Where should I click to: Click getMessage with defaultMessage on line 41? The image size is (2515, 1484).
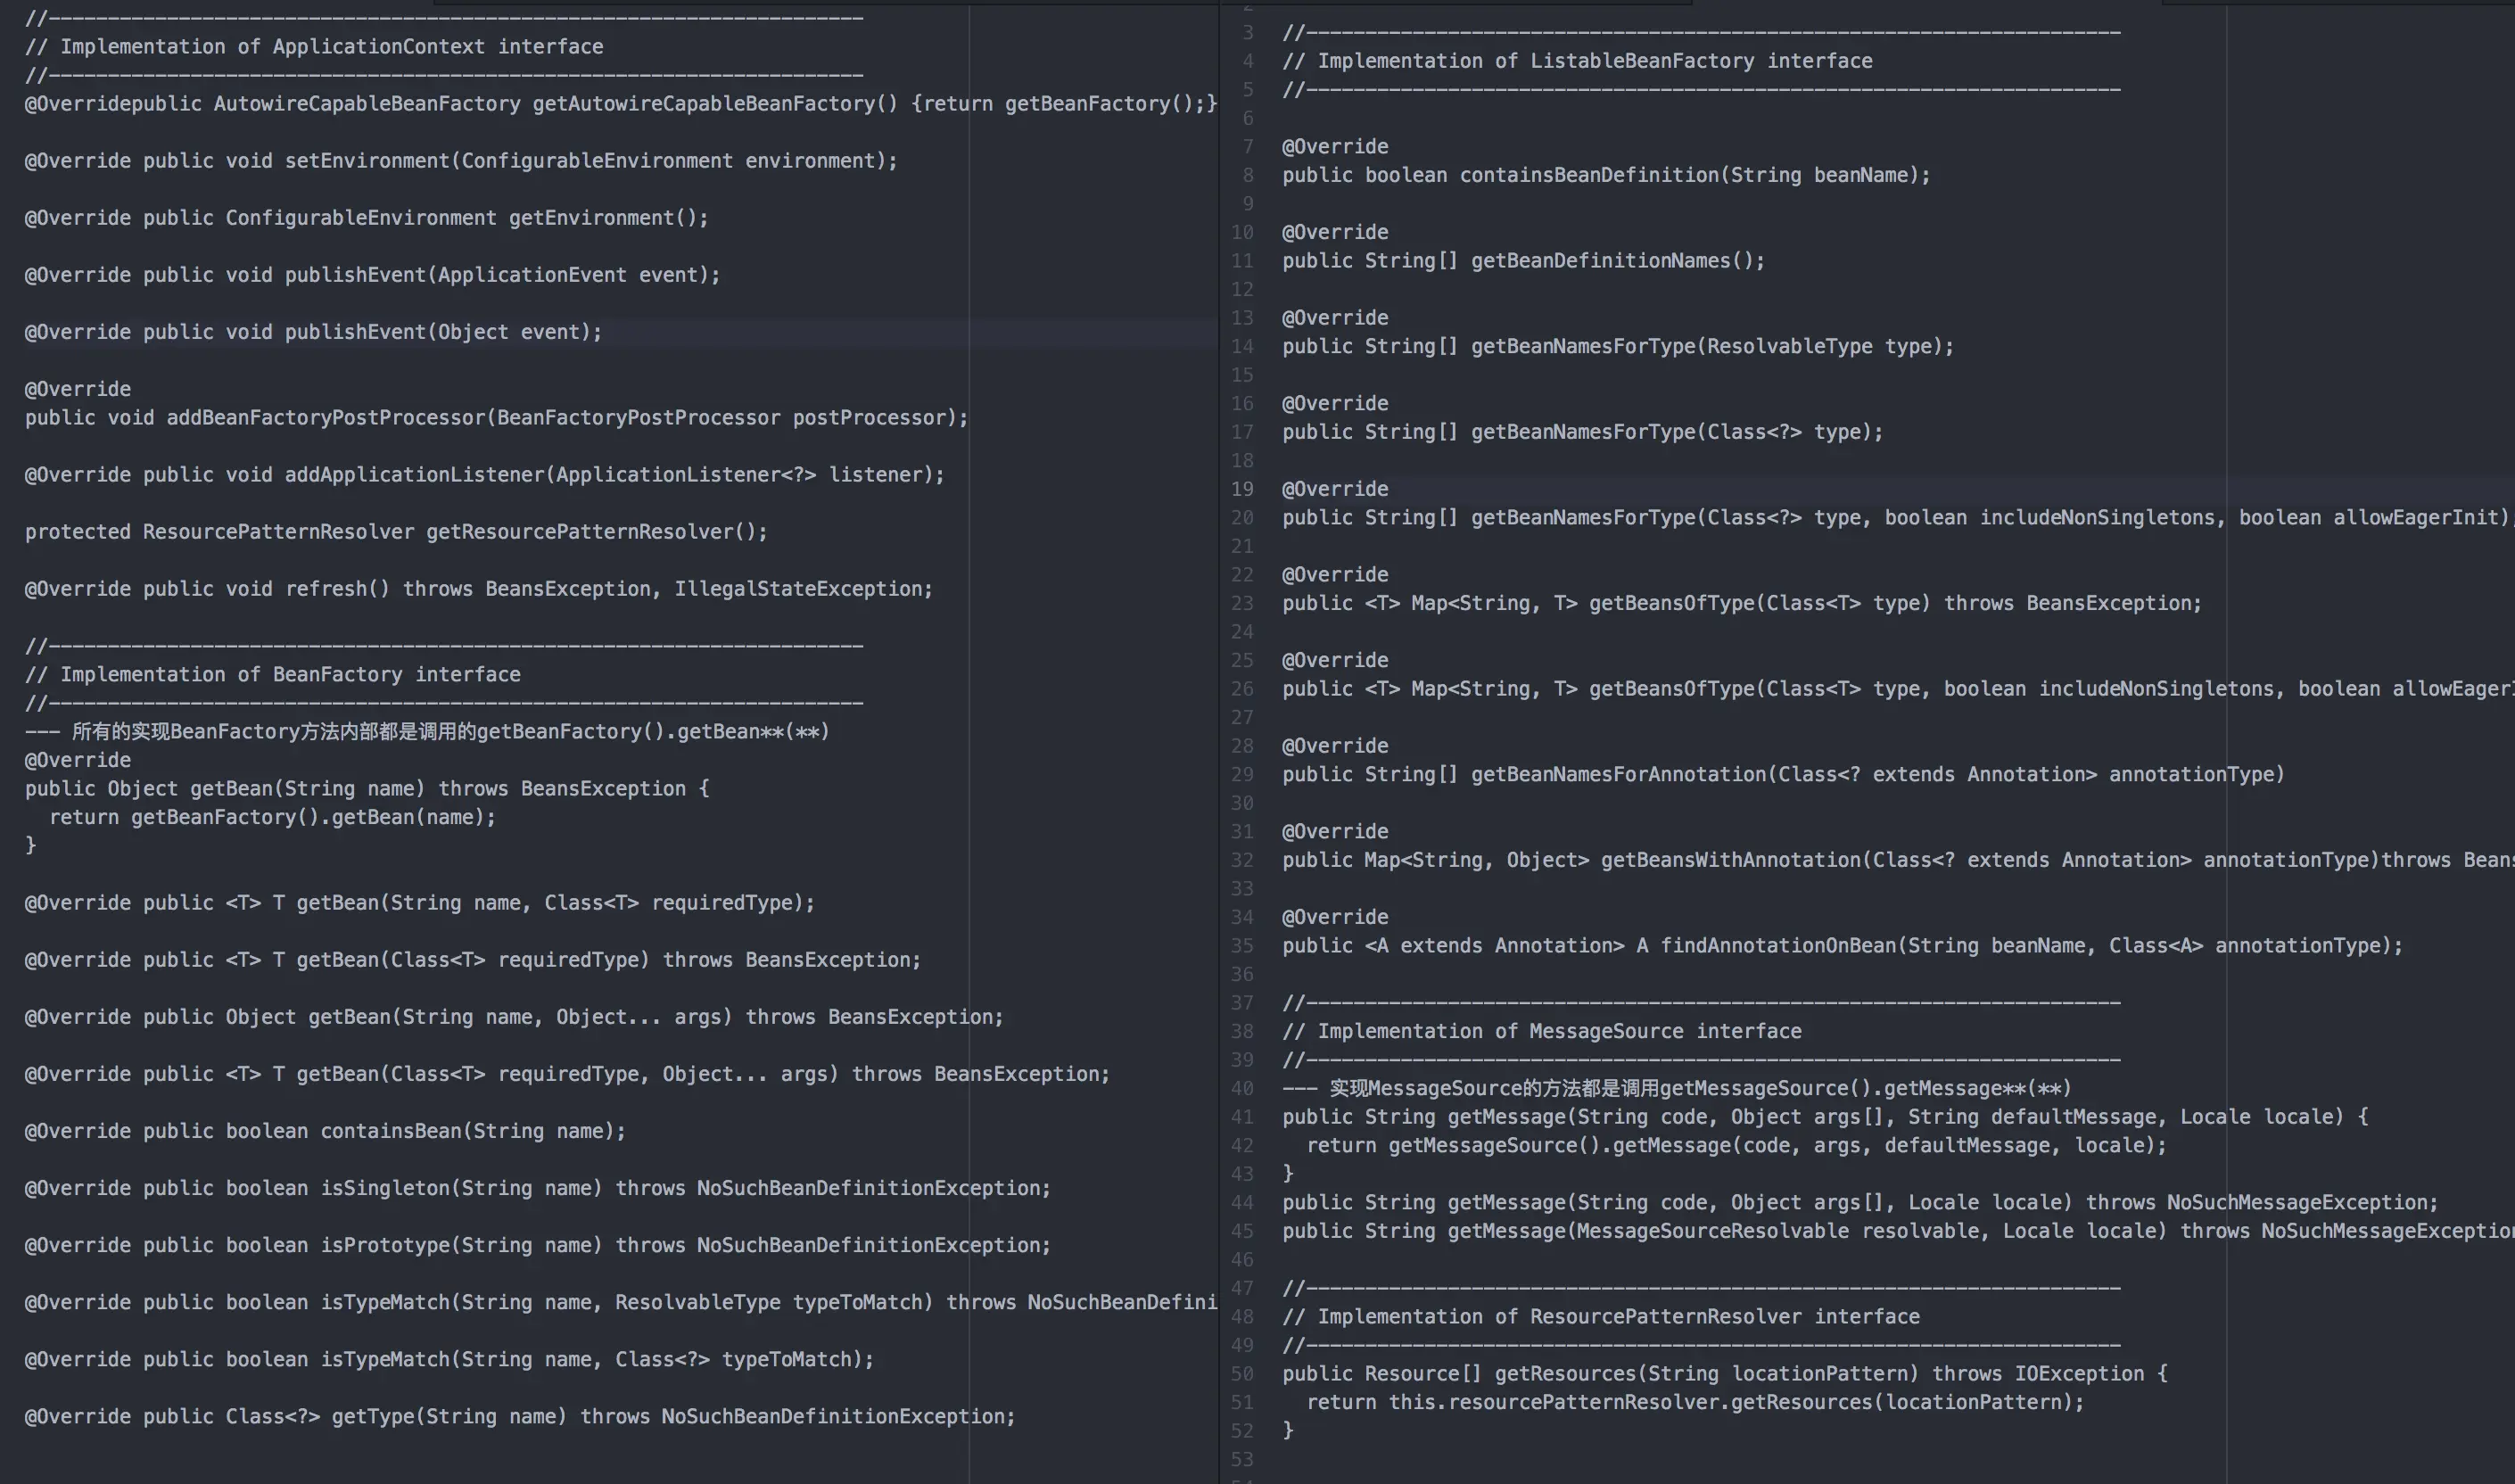(1825, 1116)
